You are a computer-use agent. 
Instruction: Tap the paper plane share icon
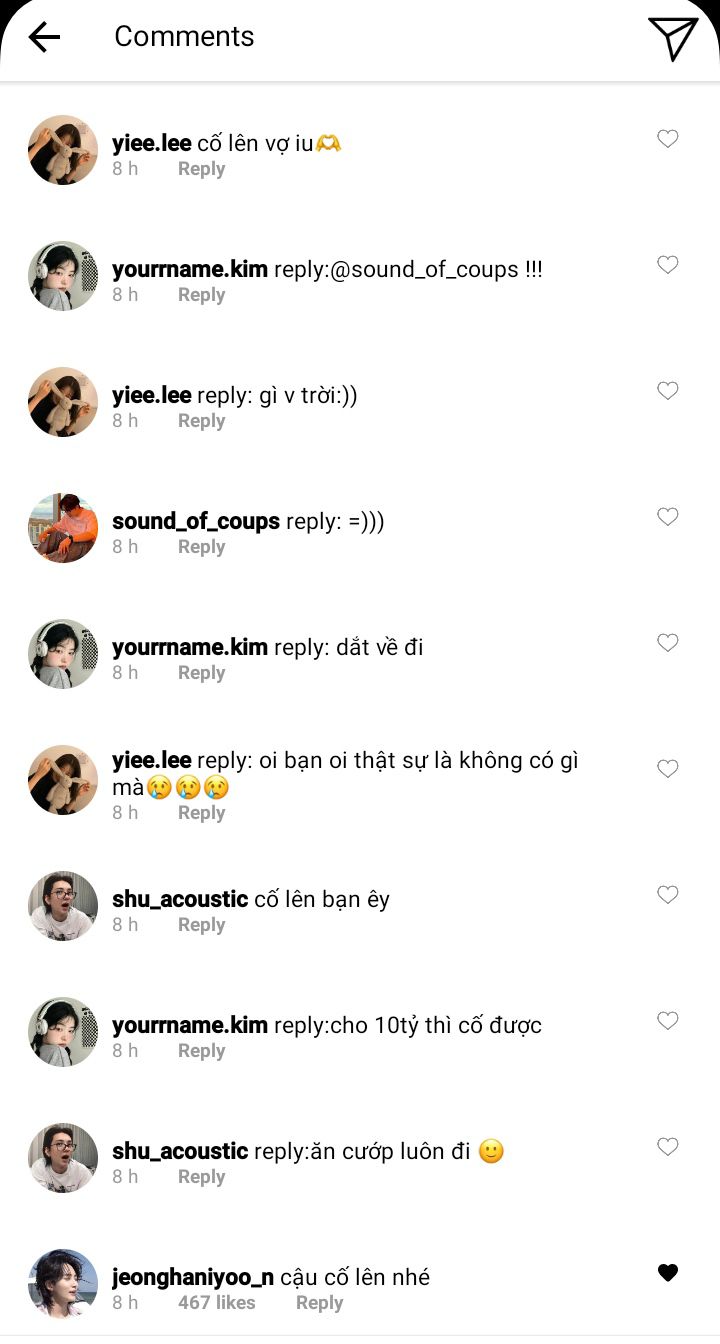673,38
